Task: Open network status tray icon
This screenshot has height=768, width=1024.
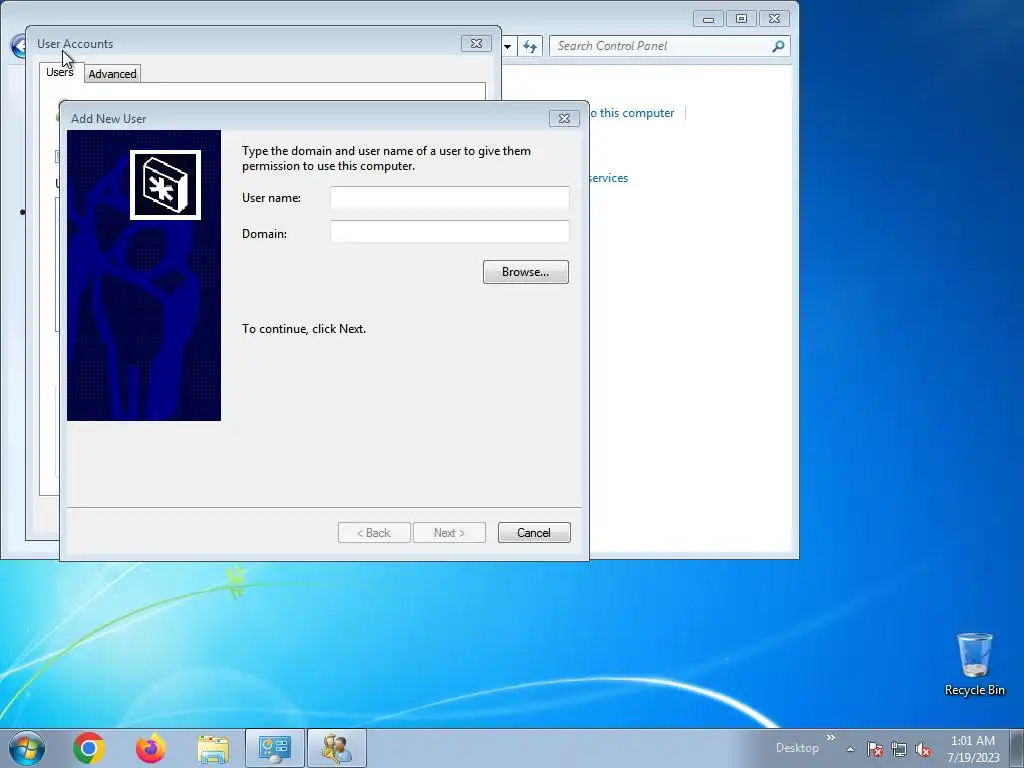Action: pos(899,749)
